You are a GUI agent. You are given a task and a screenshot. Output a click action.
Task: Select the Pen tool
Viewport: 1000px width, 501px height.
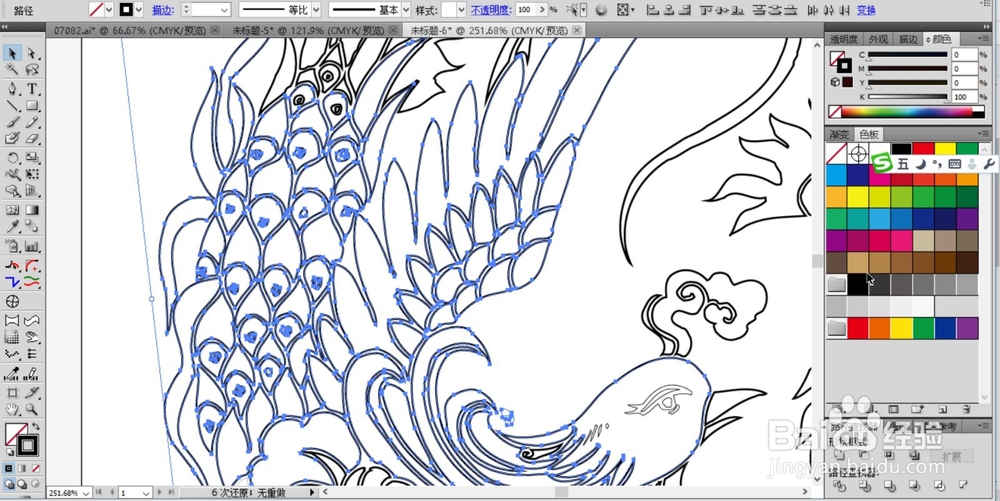click(11, 89)
